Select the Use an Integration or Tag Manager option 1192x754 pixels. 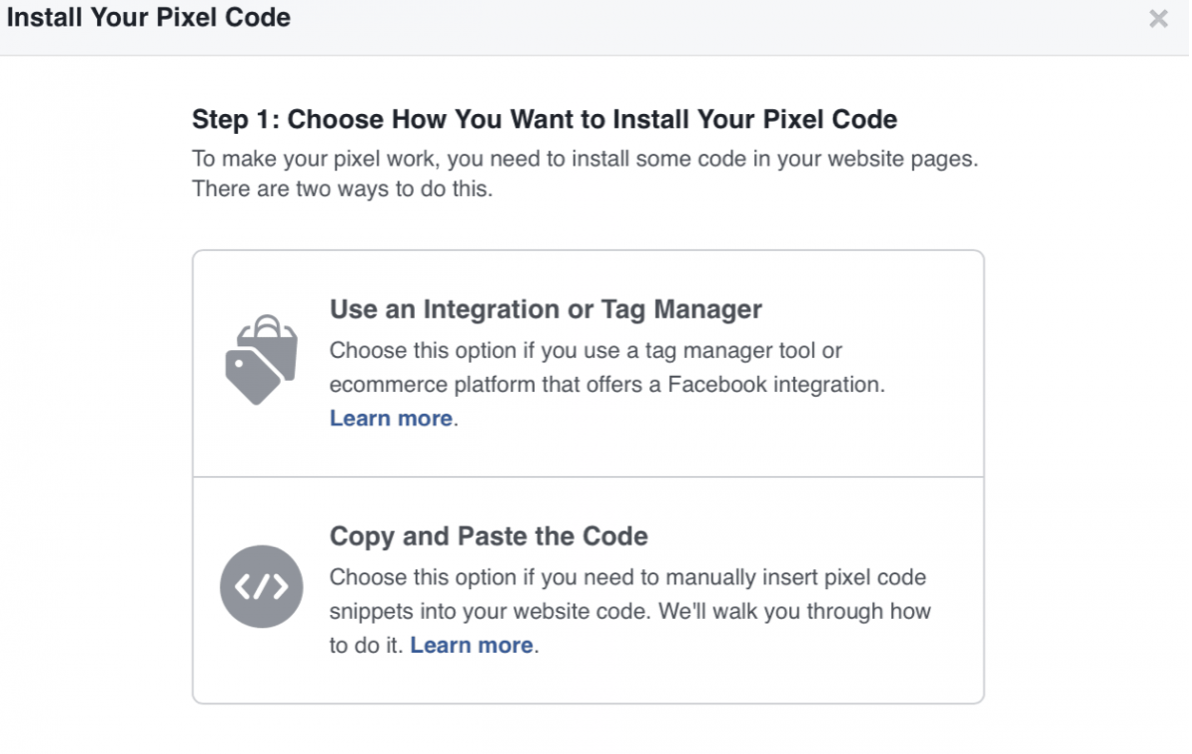click(587, 362)
